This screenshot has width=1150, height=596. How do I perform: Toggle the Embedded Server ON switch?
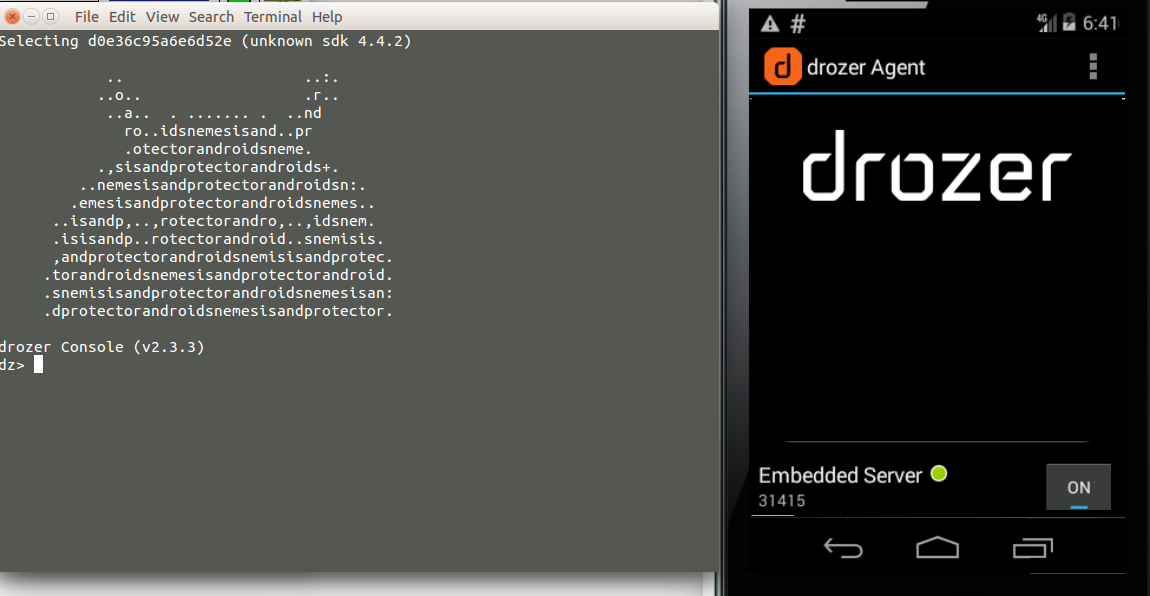pos(1078,487)
